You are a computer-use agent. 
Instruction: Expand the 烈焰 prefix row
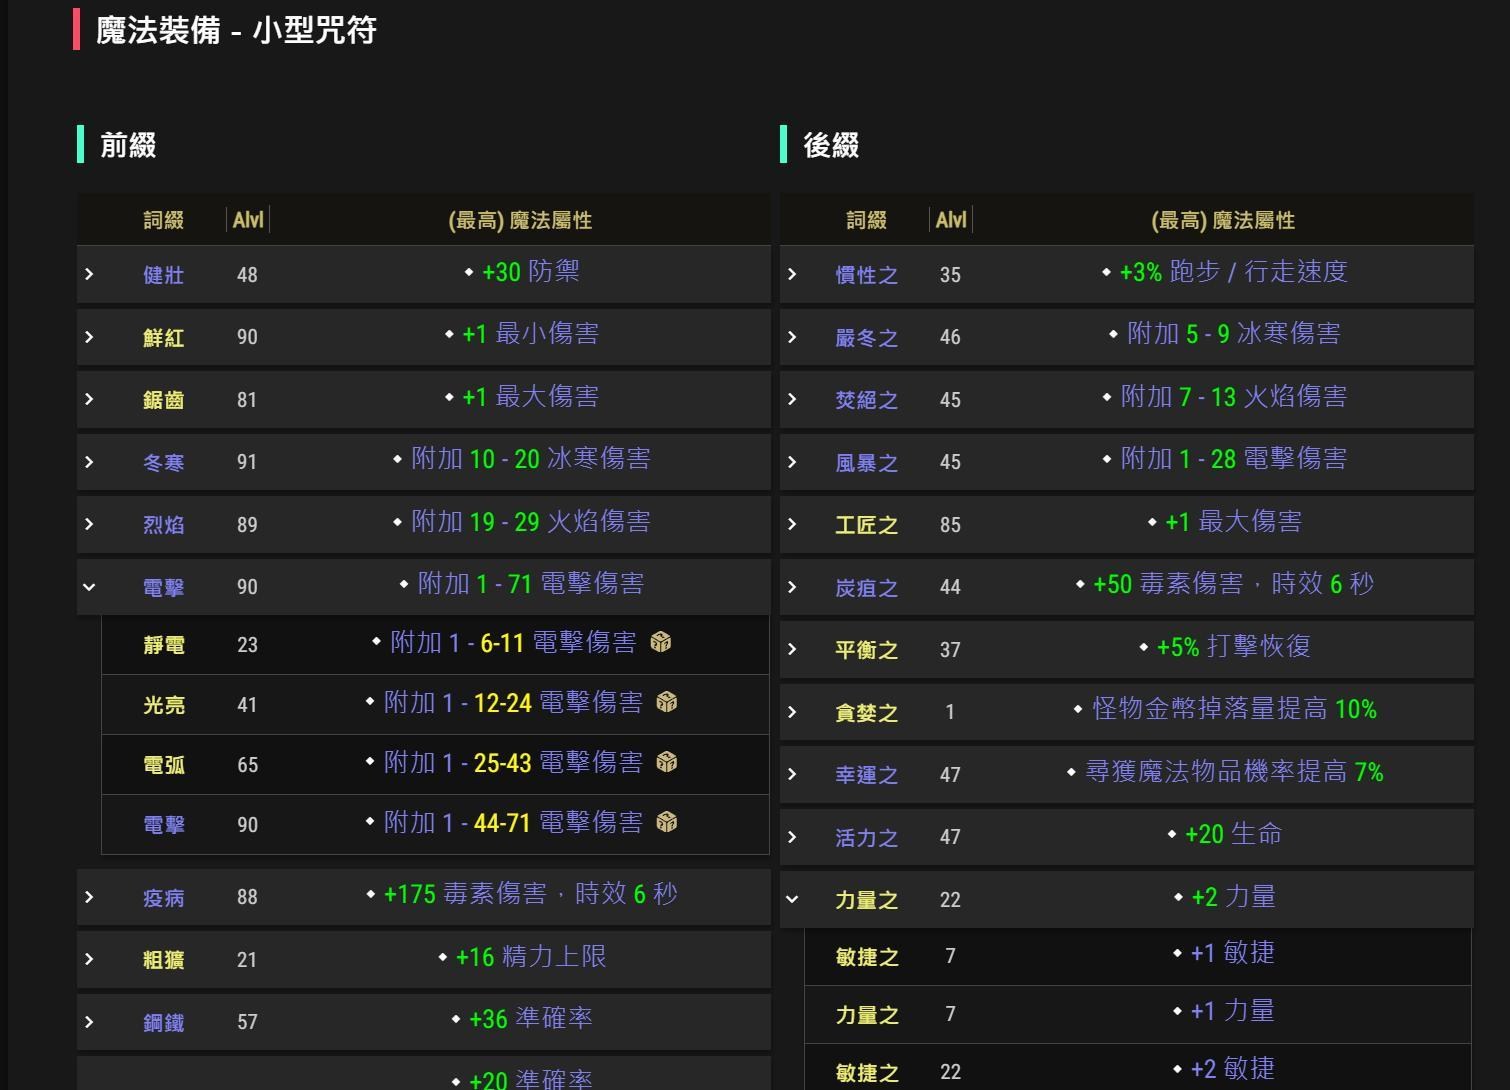tap(89, 524)
